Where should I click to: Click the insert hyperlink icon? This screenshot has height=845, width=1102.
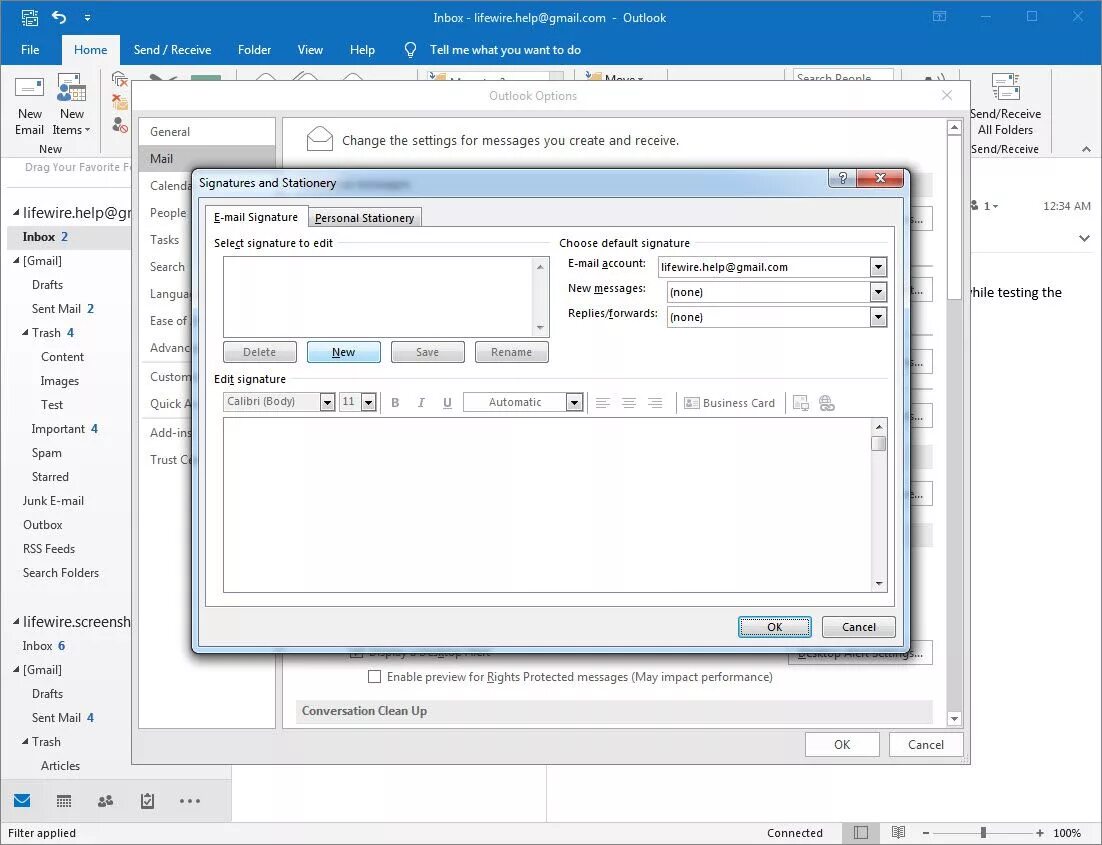click(826, 403)
